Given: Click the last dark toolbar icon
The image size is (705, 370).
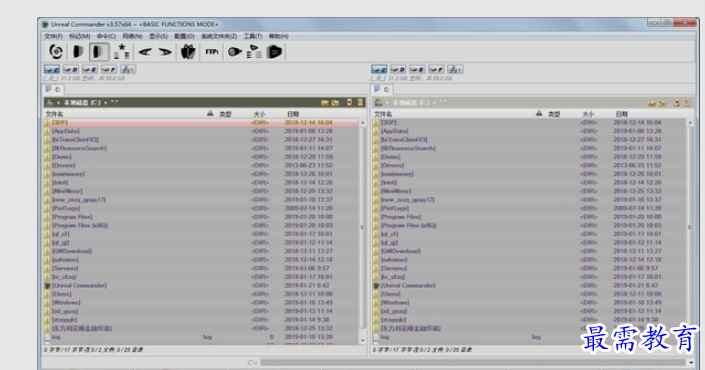Looking at the screenshot, I should pyautogui.click(x=274, y=52).
